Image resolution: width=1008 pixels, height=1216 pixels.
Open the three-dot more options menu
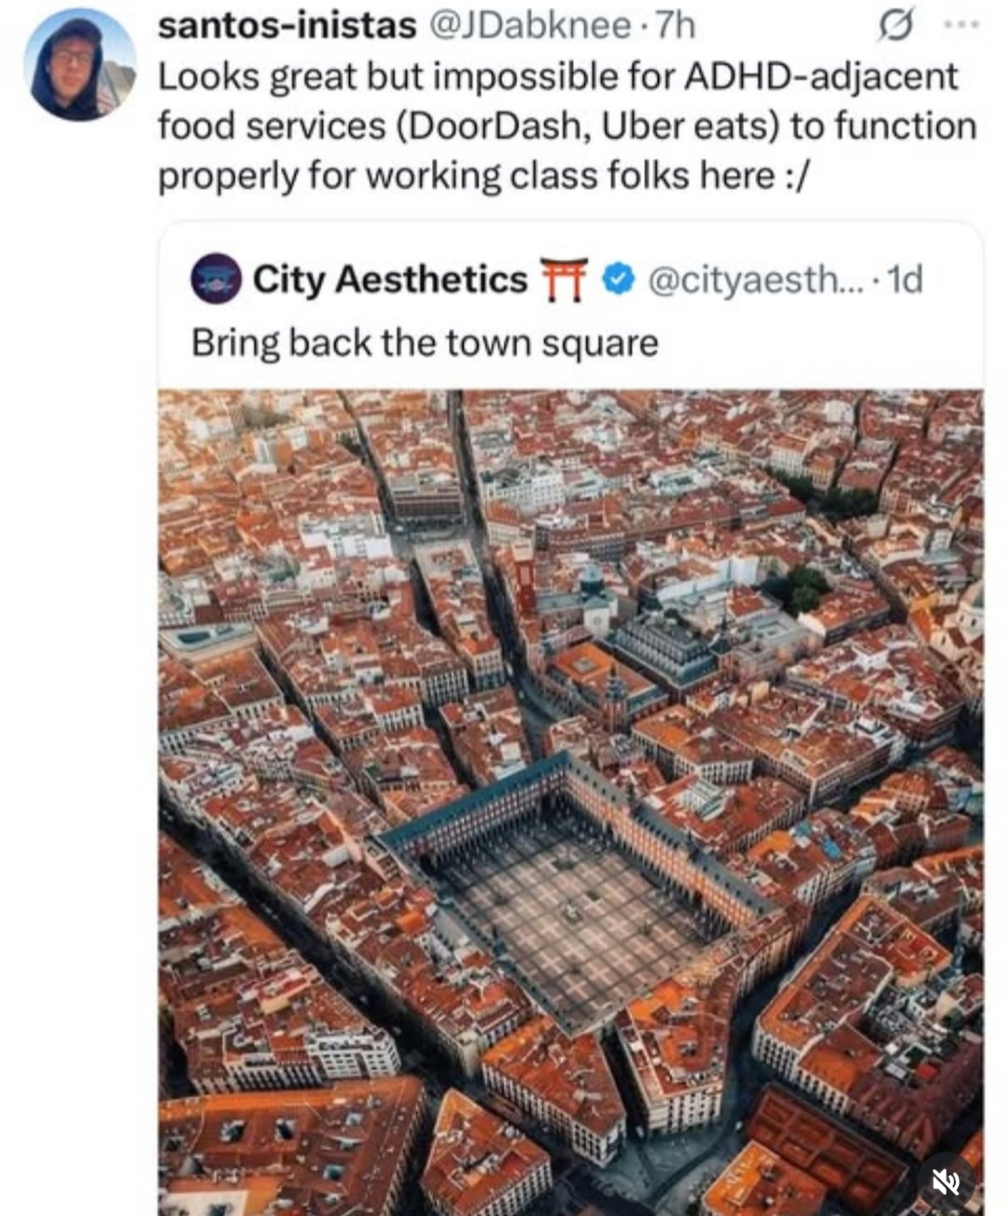click(x=962, y=24)
